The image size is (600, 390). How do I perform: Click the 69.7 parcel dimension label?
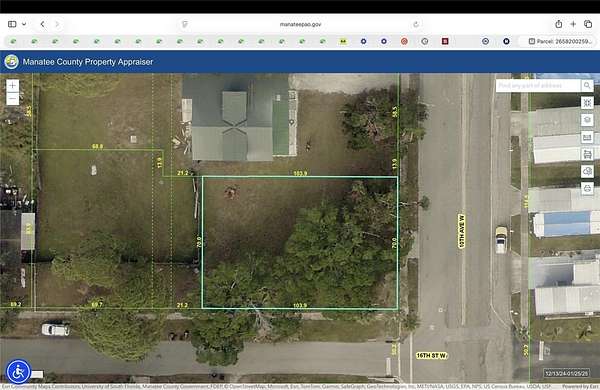coord(97,305)
